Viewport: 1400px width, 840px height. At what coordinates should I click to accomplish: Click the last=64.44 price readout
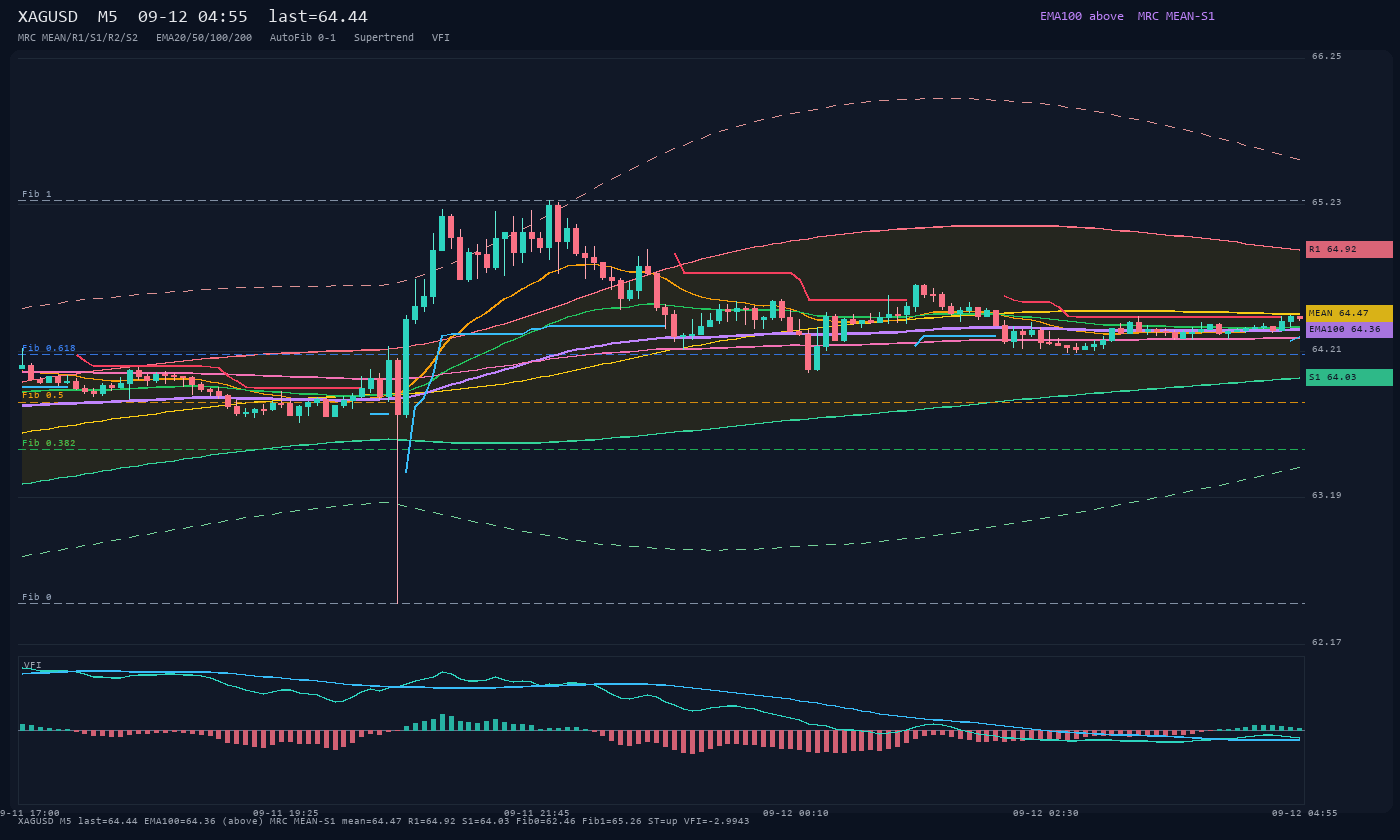318,17
